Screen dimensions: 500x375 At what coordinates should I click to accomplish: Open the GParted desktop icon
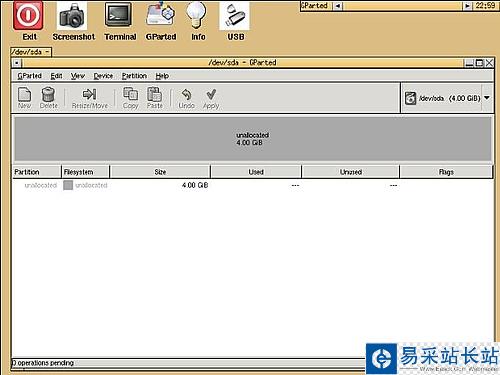point(161,14)
